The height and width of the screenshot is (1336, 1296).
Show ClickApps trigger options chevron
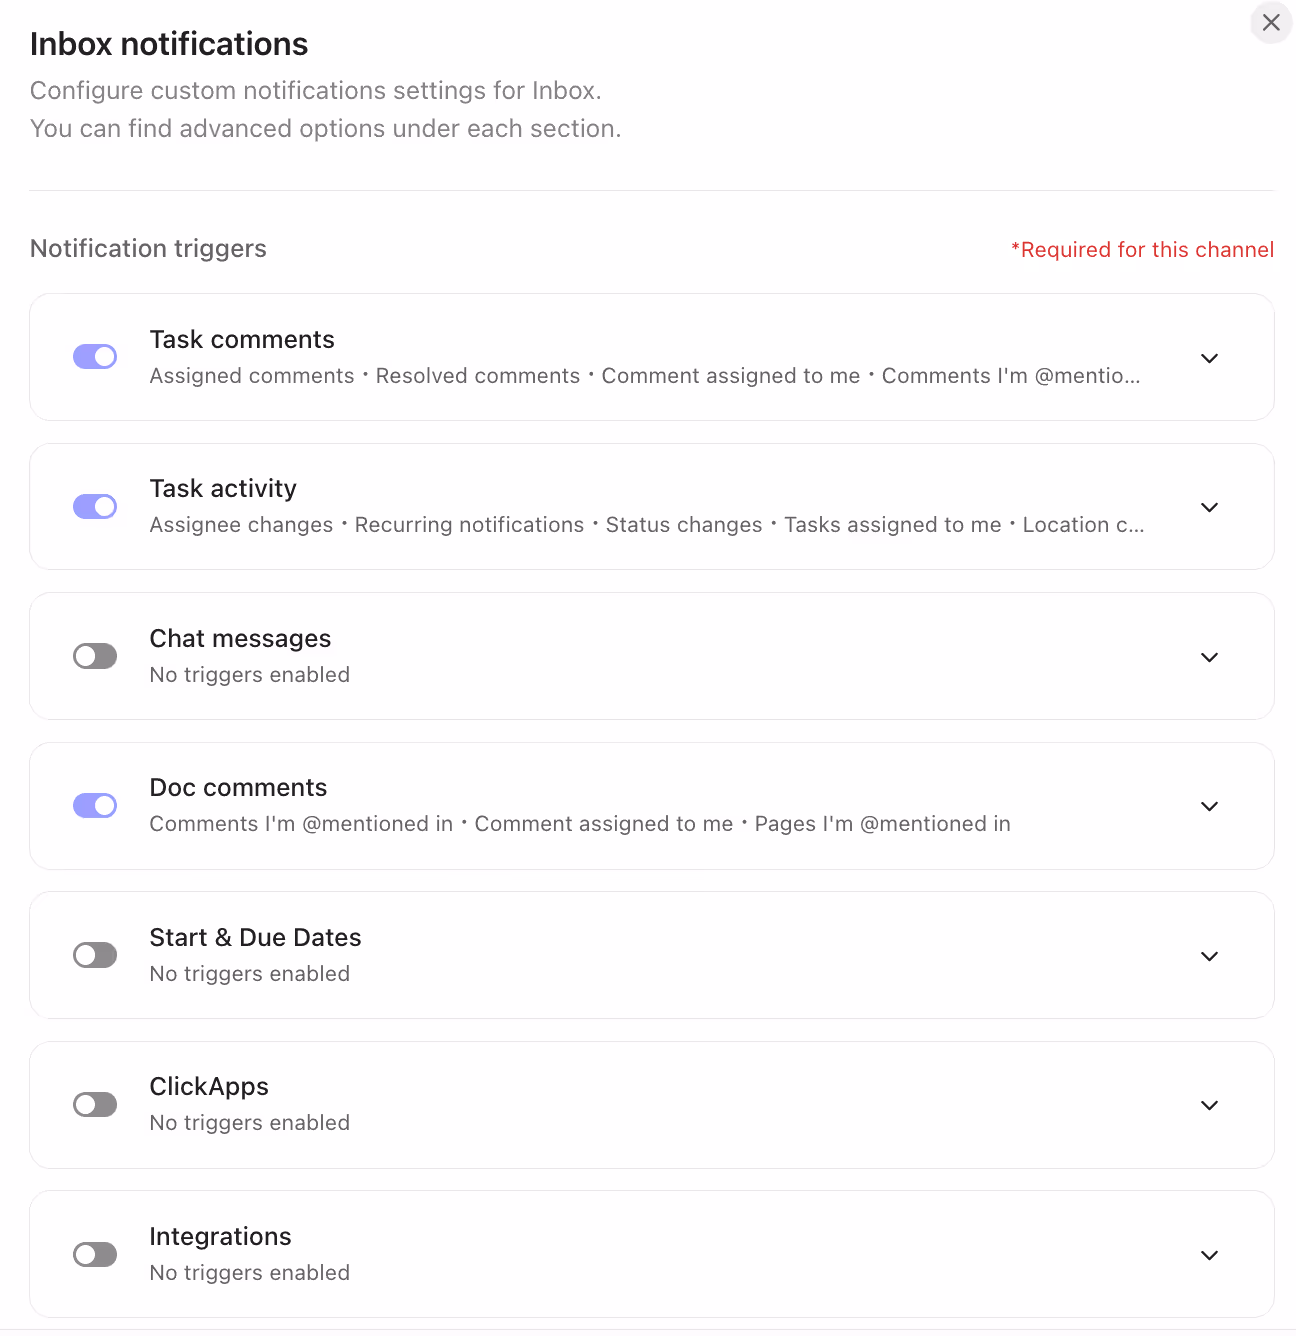click(x=1209, y=1105)
